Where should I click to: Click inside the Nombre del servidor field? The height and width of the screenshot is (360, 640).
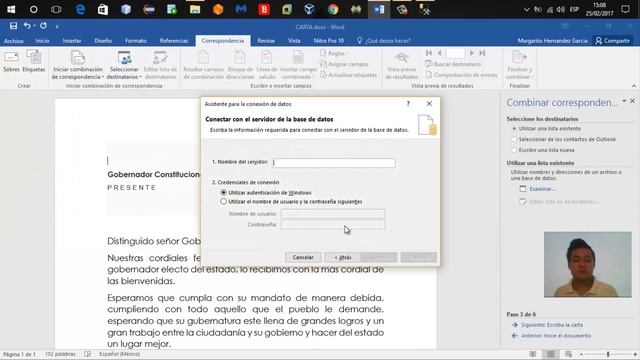click(x=334, y=163)
